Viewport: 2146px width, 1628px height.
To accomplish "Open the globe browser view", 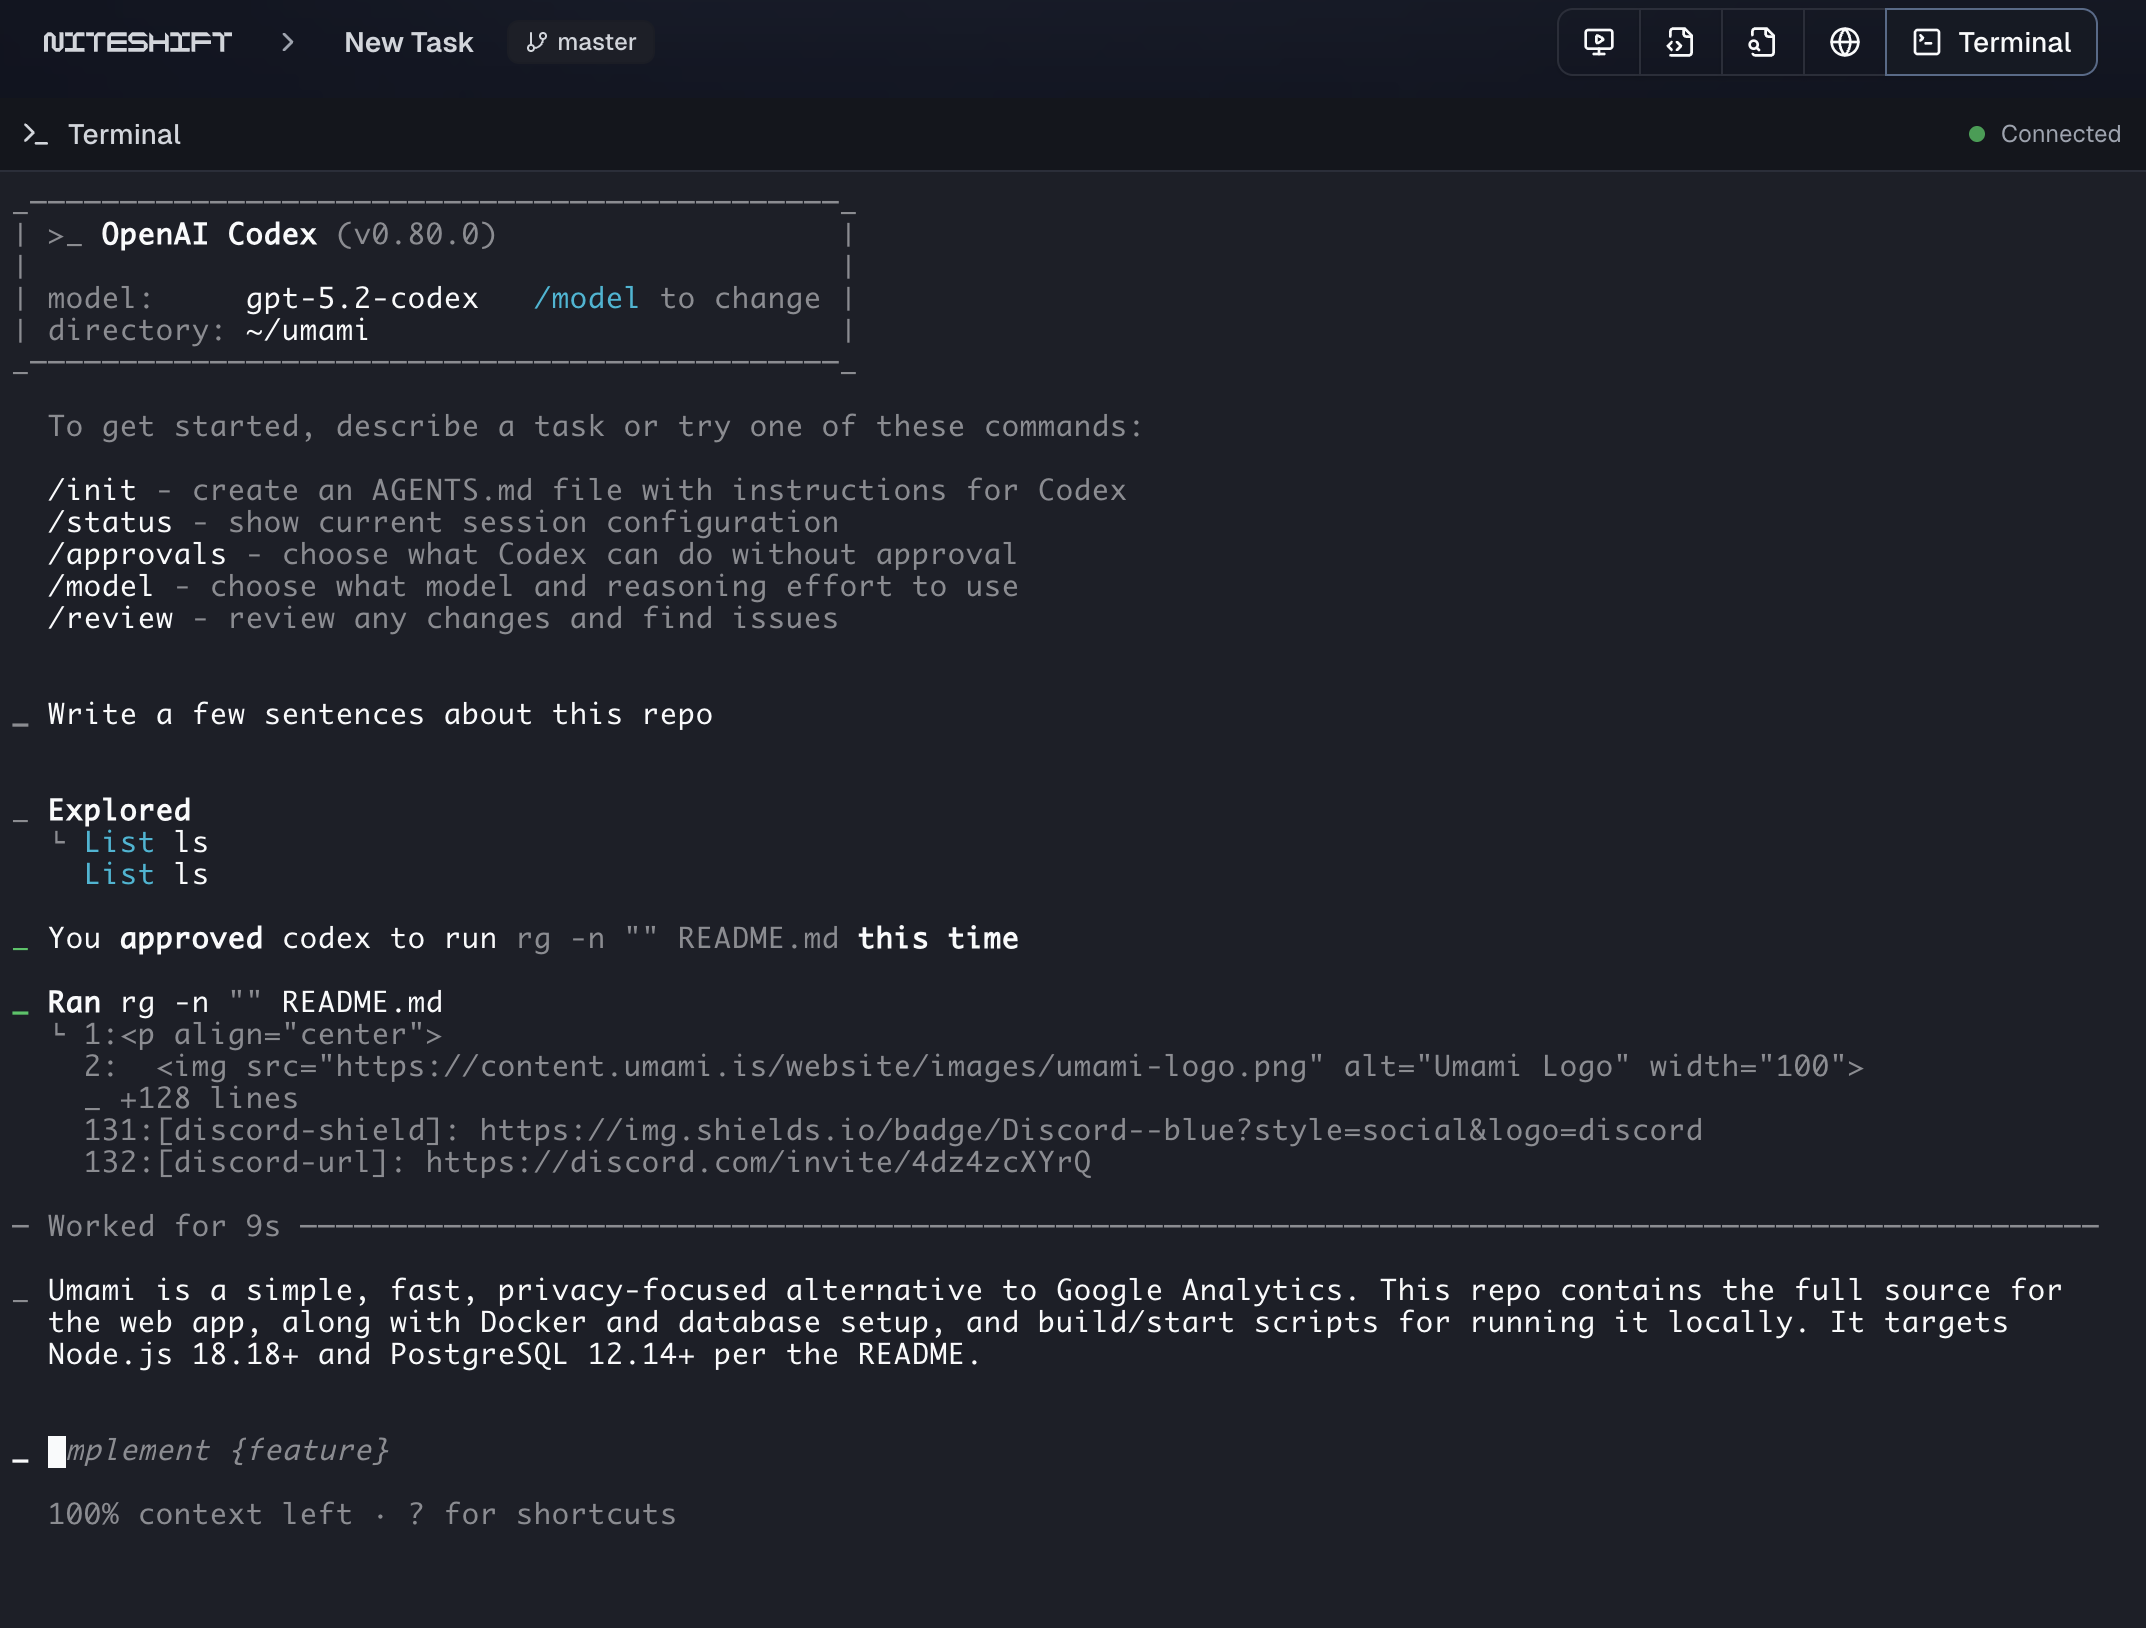I will coord(1844,42).
